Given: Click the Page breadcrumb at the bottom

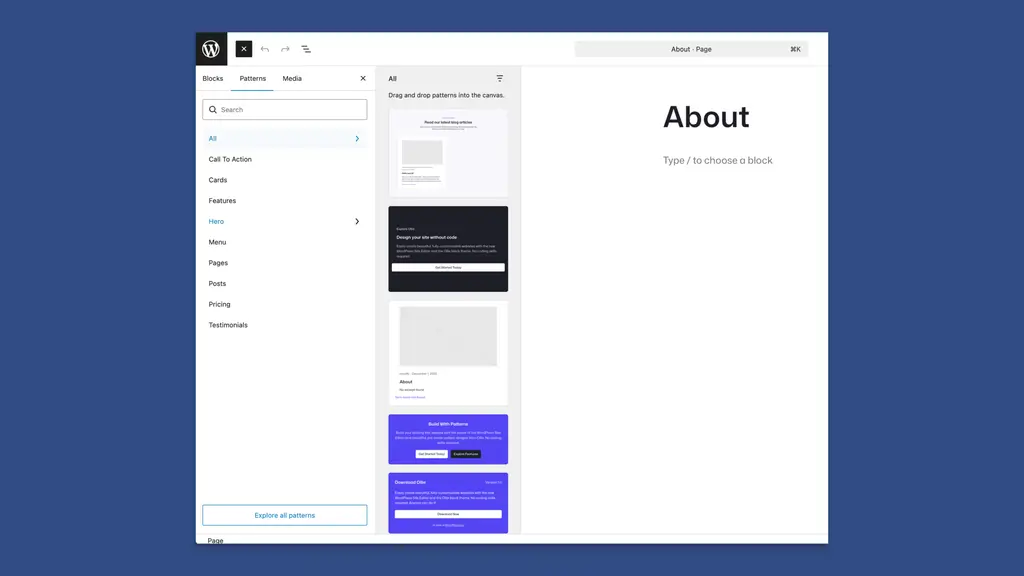Looking at the screenshot, I should [216, 540].
